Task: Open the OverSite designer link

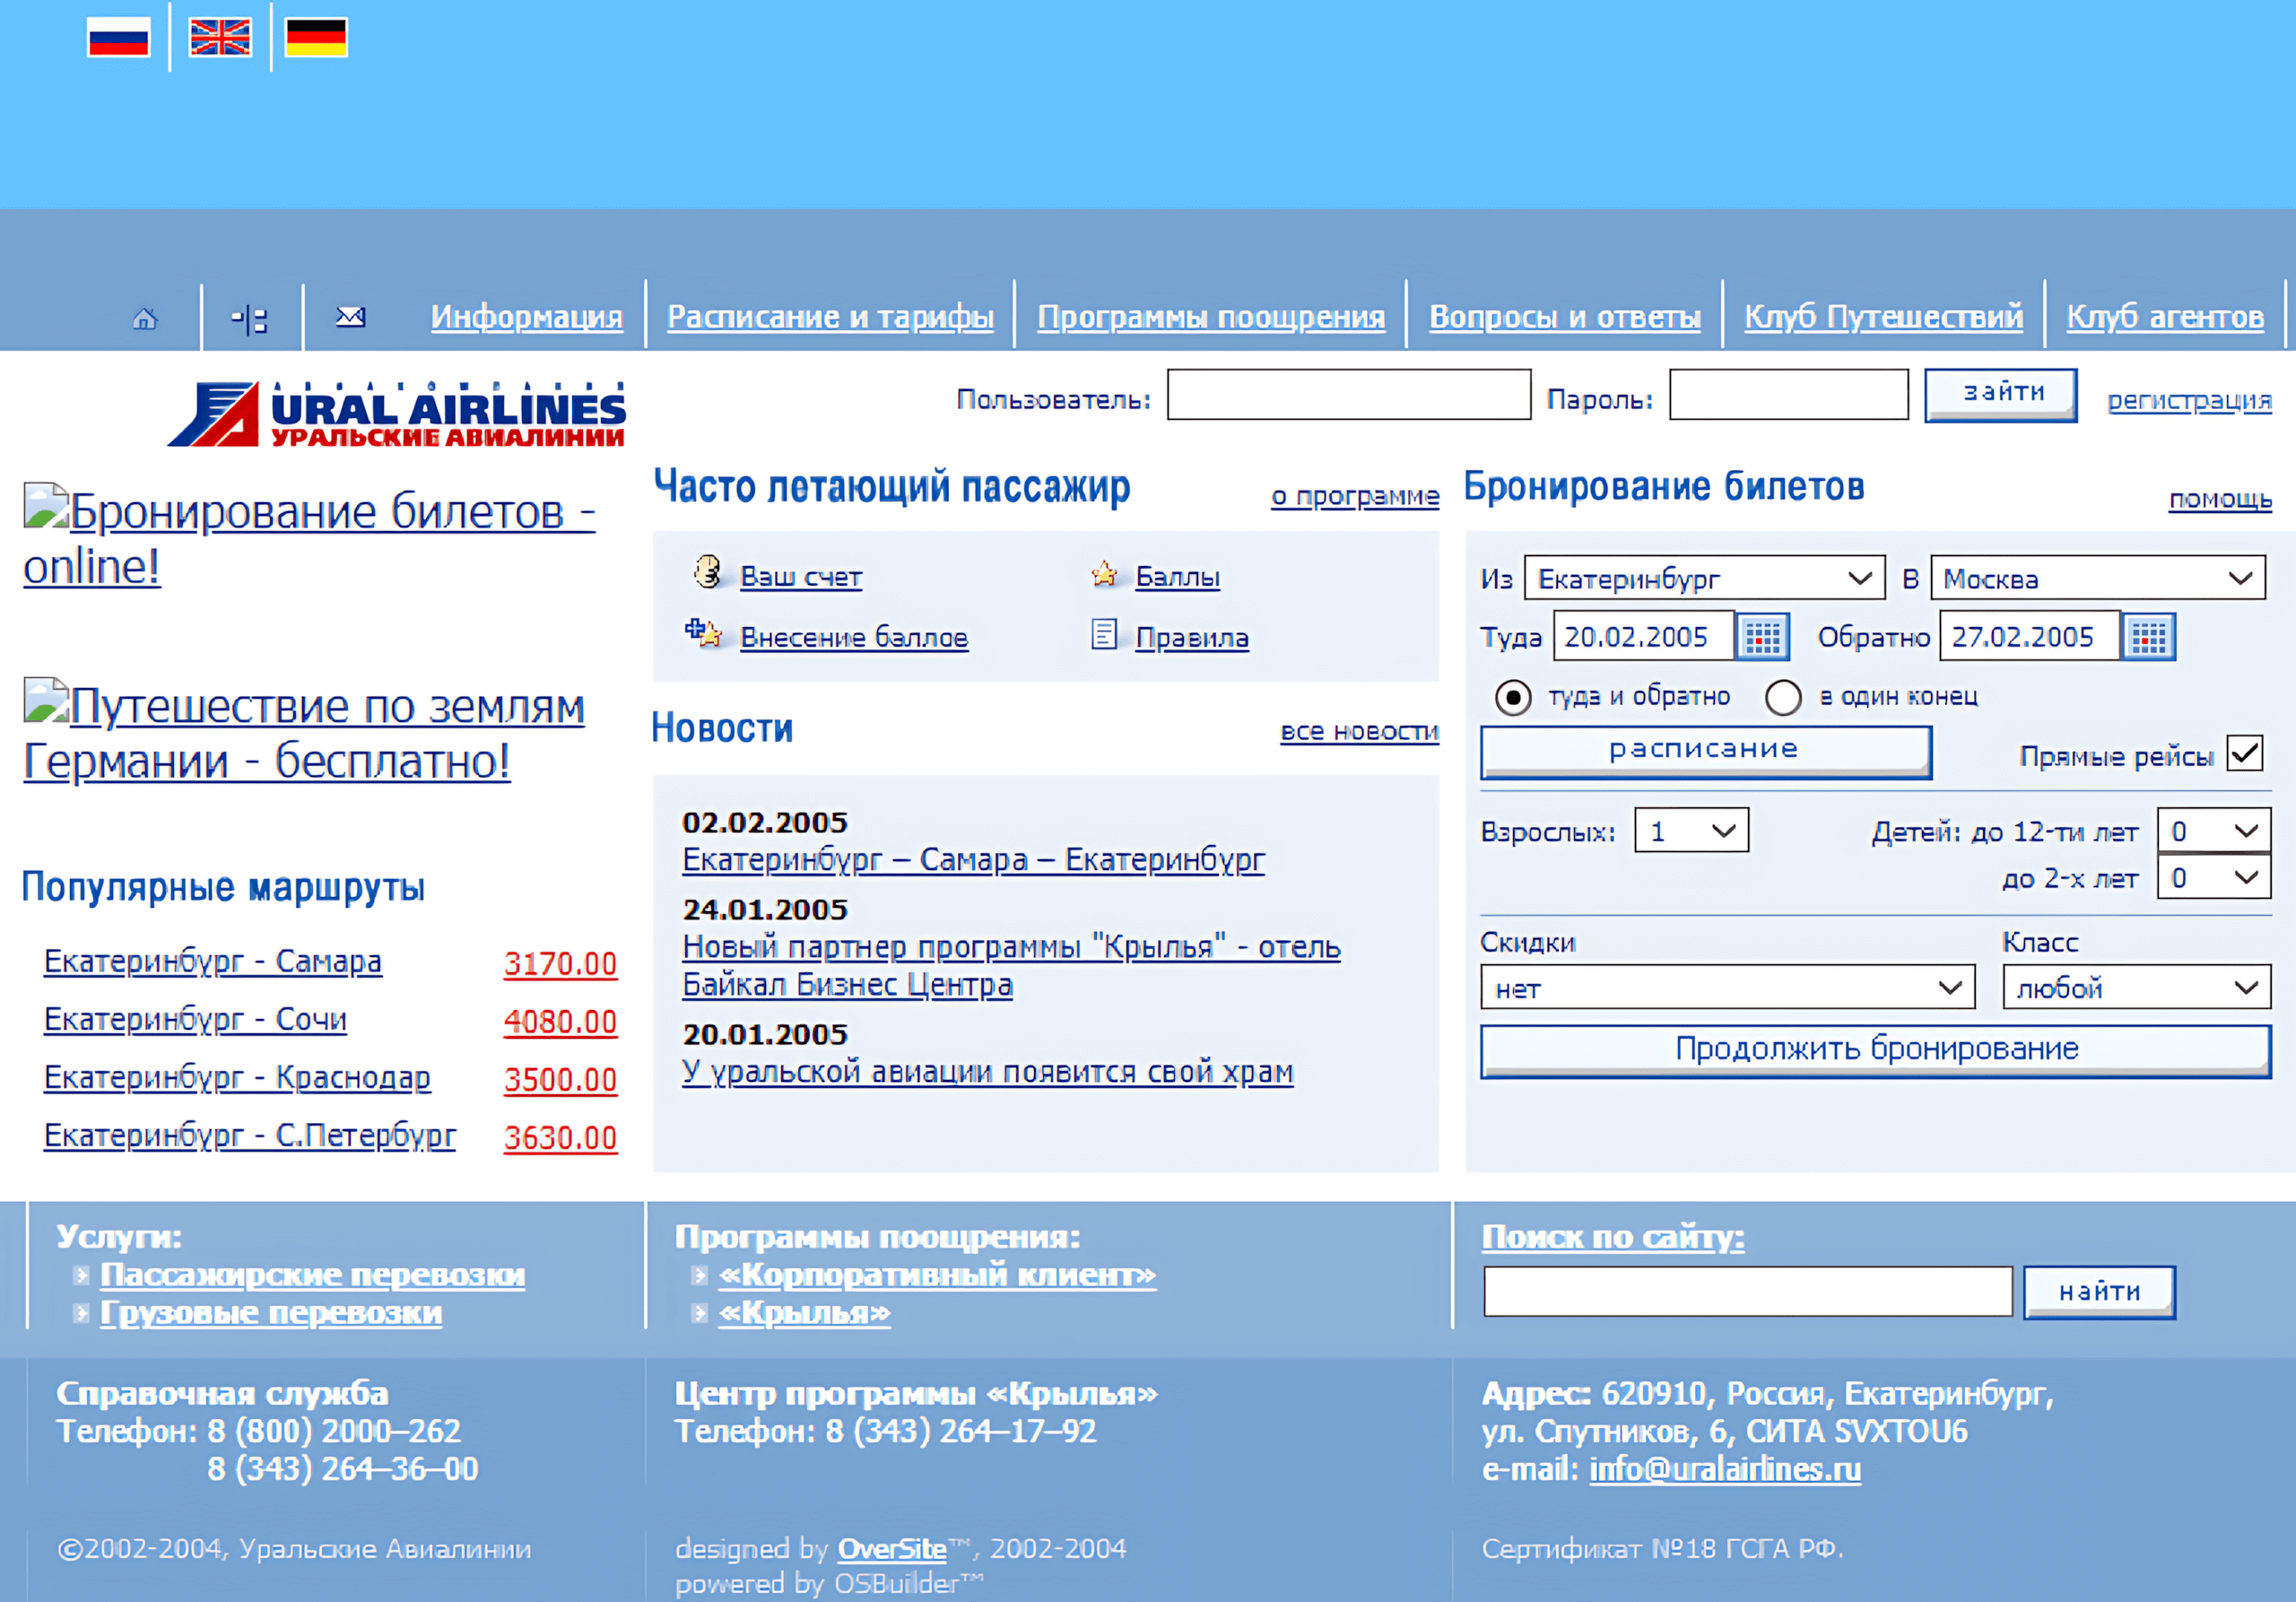Action: [x=891, y=1549]
